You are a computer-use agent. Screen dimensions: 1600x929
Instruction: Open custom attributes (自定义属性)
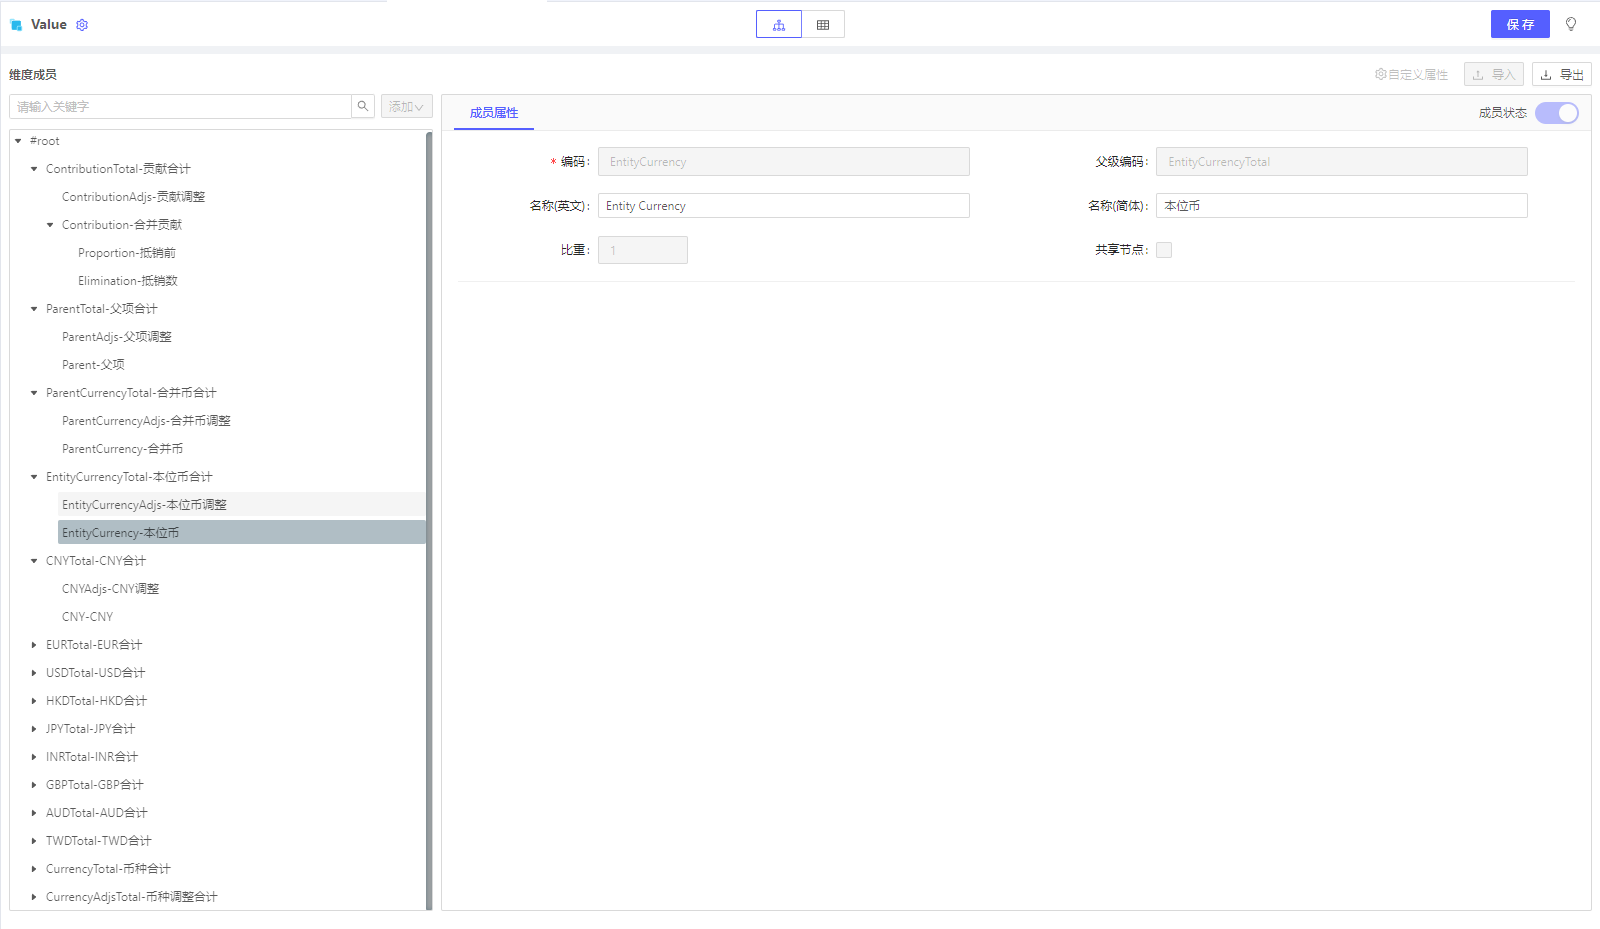pyautogui.click(x=1411, y=75)
